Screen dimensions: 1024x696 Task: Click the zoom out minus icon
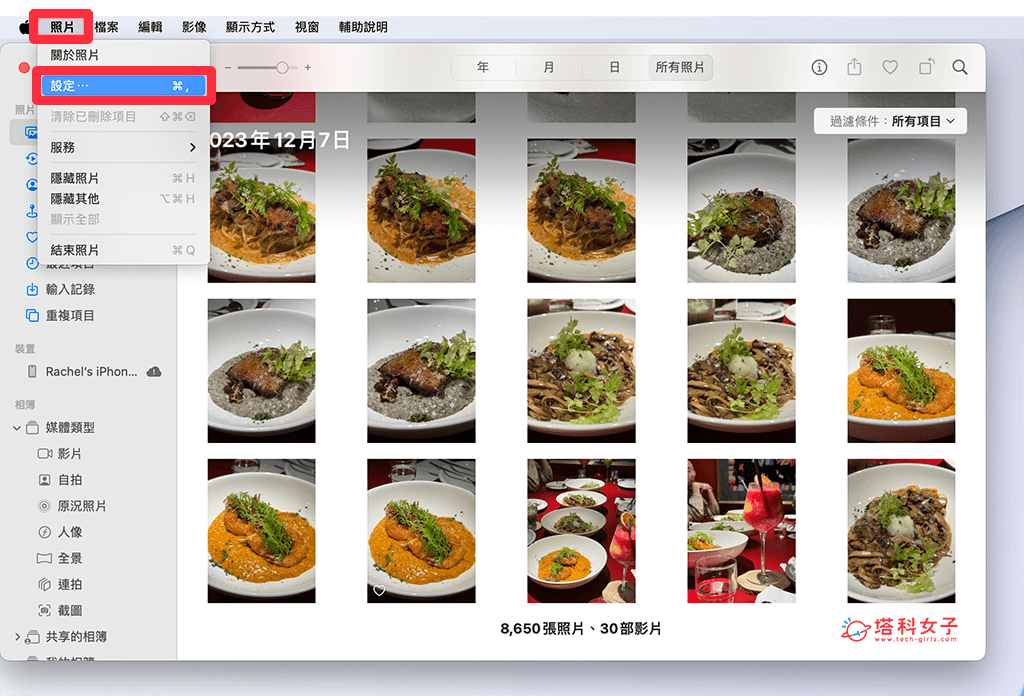coord(228,67)
